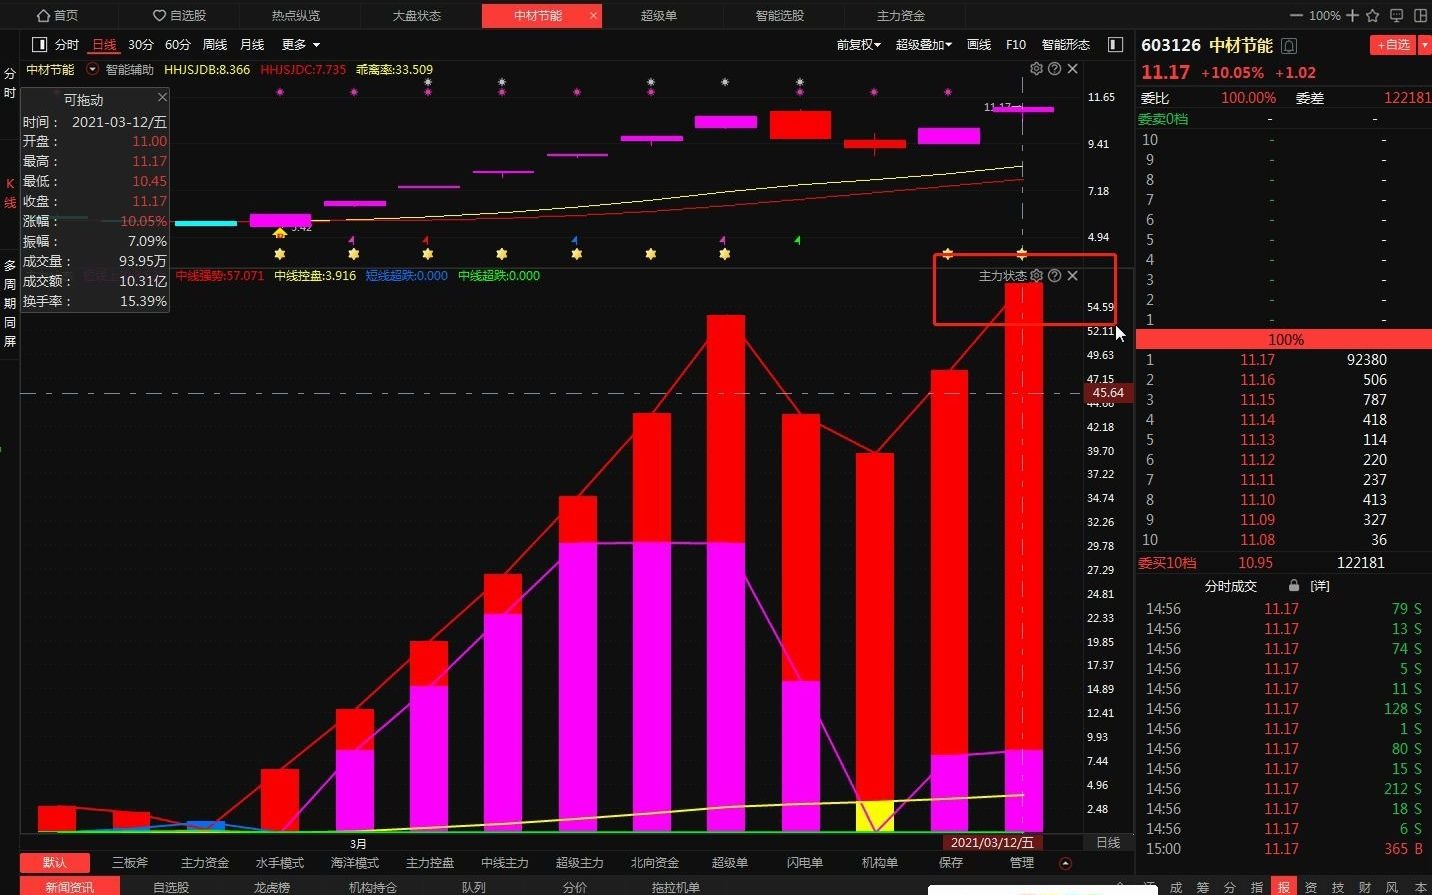Click the 画线 drawing tool
The height and width of the screenshot is (895, 1432).
pos(979,45)
